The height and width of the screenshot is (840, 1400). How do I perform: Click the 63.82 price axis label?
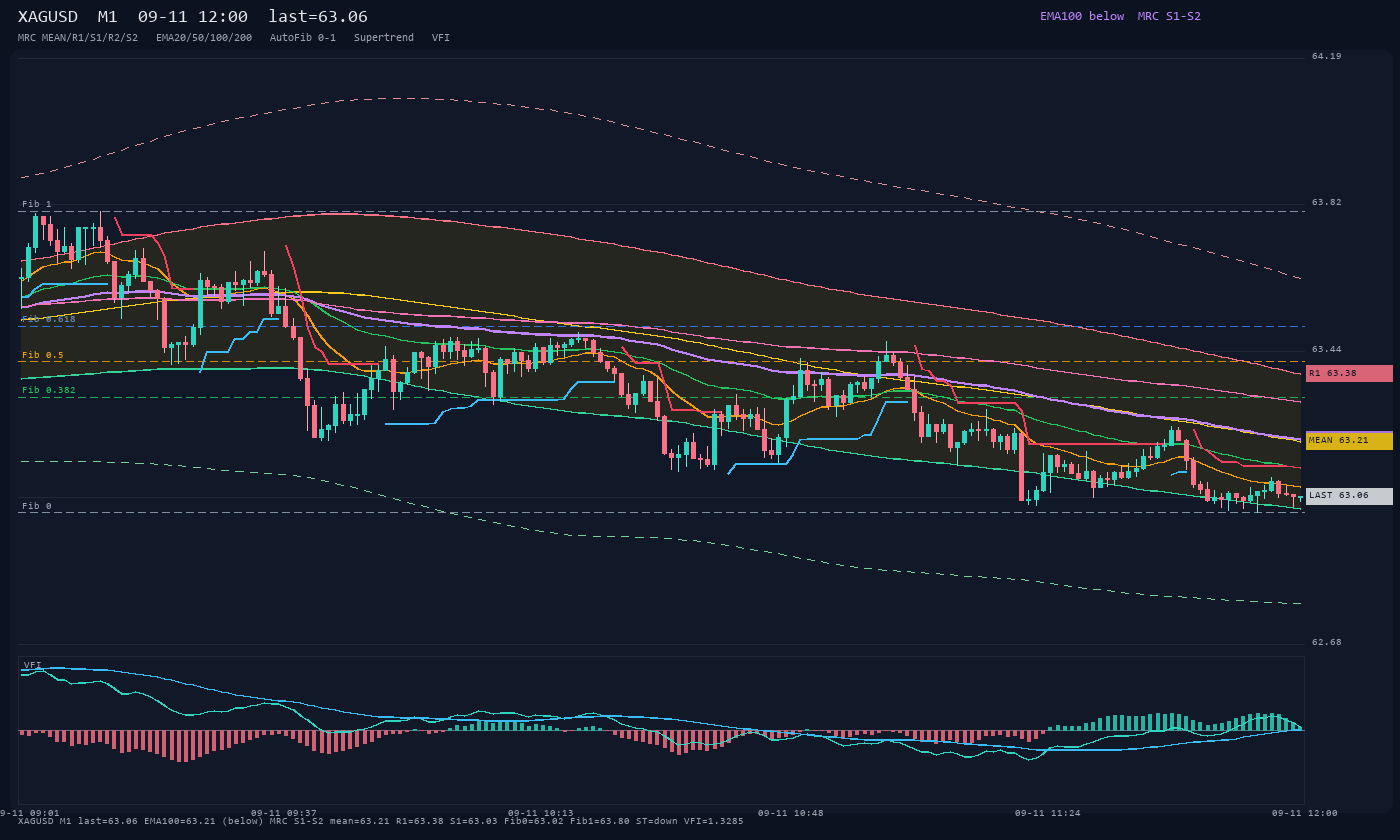pos(1327,202)
